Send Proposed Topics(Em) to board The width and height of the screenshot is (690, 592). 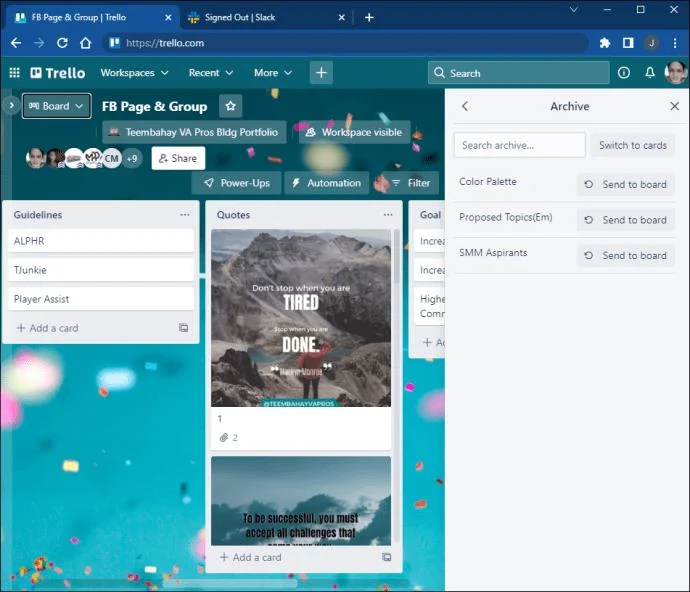point(626,220)
